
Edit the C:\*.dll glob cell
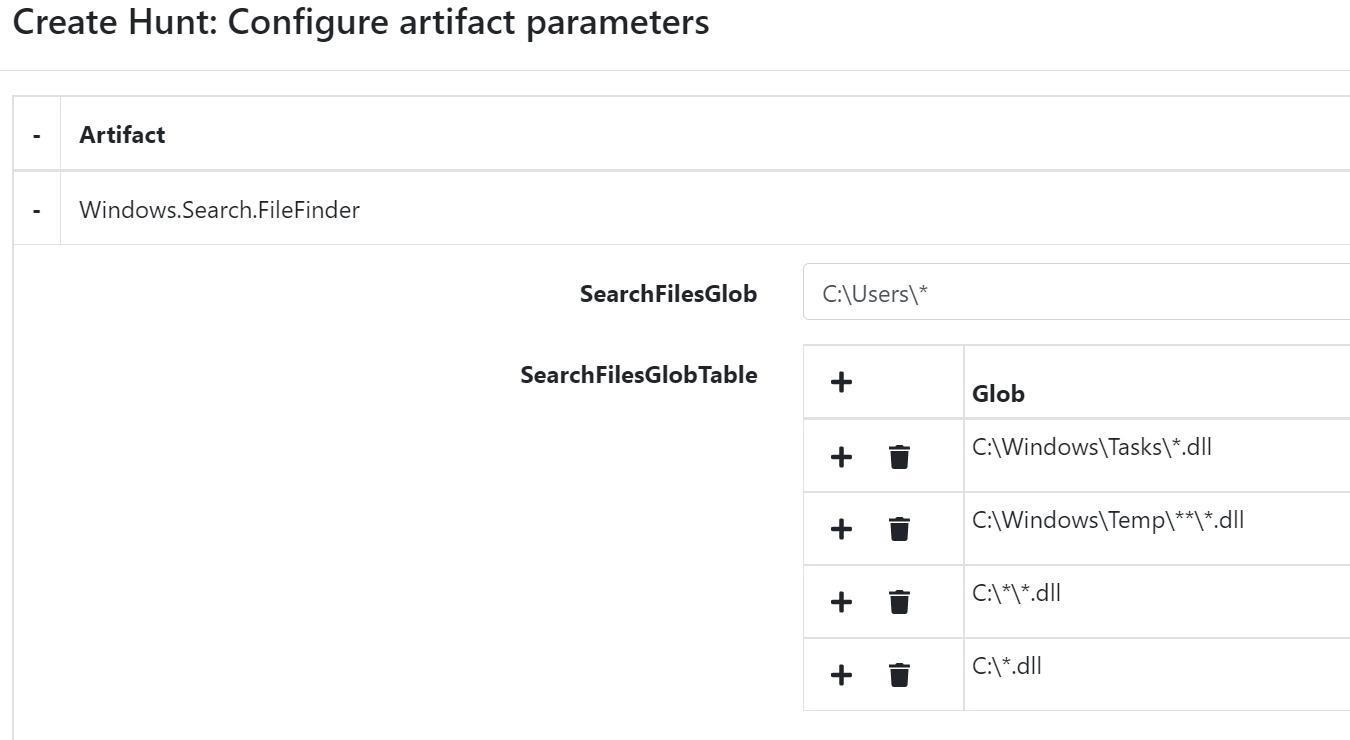tap(1157, 674)
